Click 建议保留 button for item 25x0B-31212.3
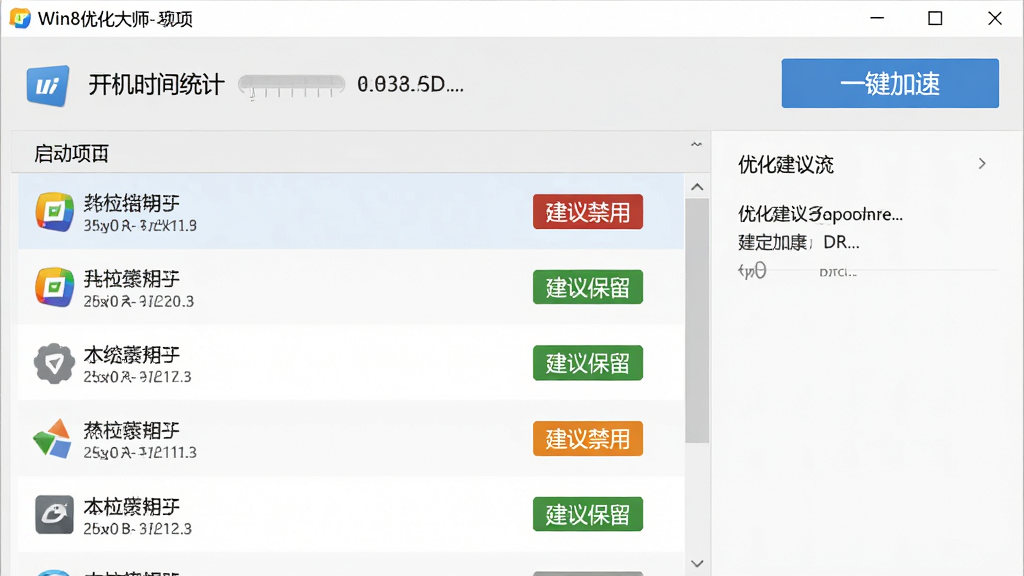The width and height of the screenshot is (1024, 576). click(588, 515)
